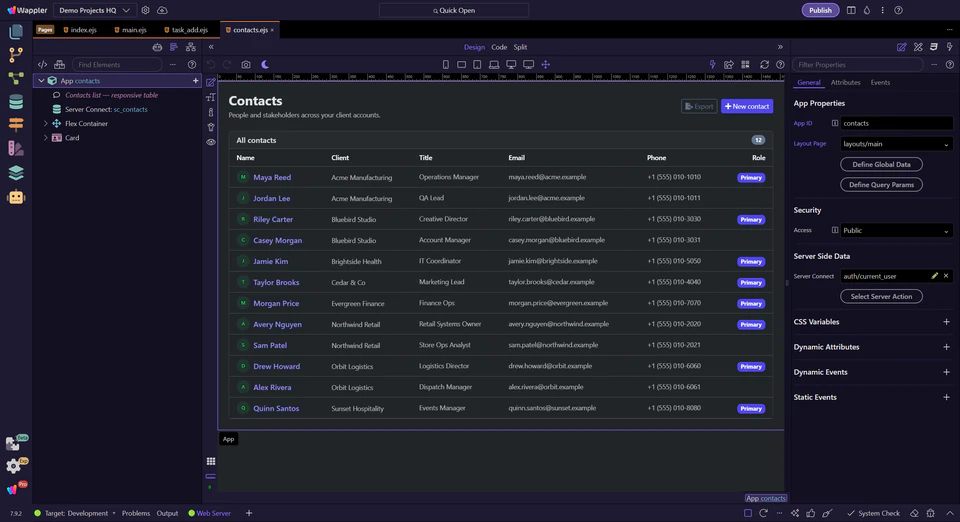
Task: Open the Server Connect workflows icon
Action: tap(16, 78)
